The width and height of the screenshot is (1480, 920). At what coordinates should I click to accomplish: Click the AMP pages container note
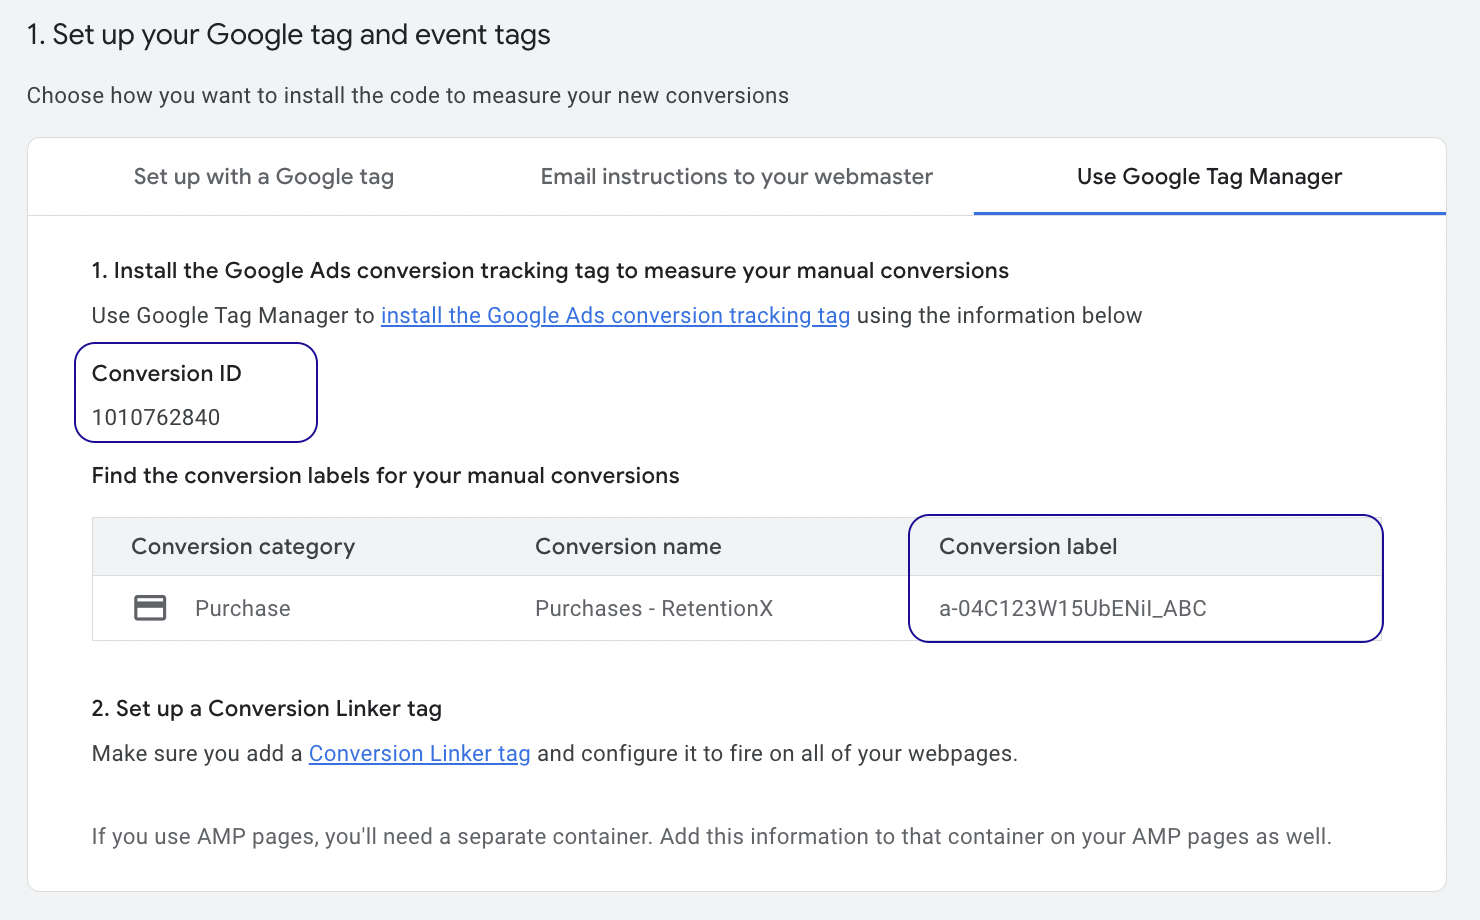(712, 836)
